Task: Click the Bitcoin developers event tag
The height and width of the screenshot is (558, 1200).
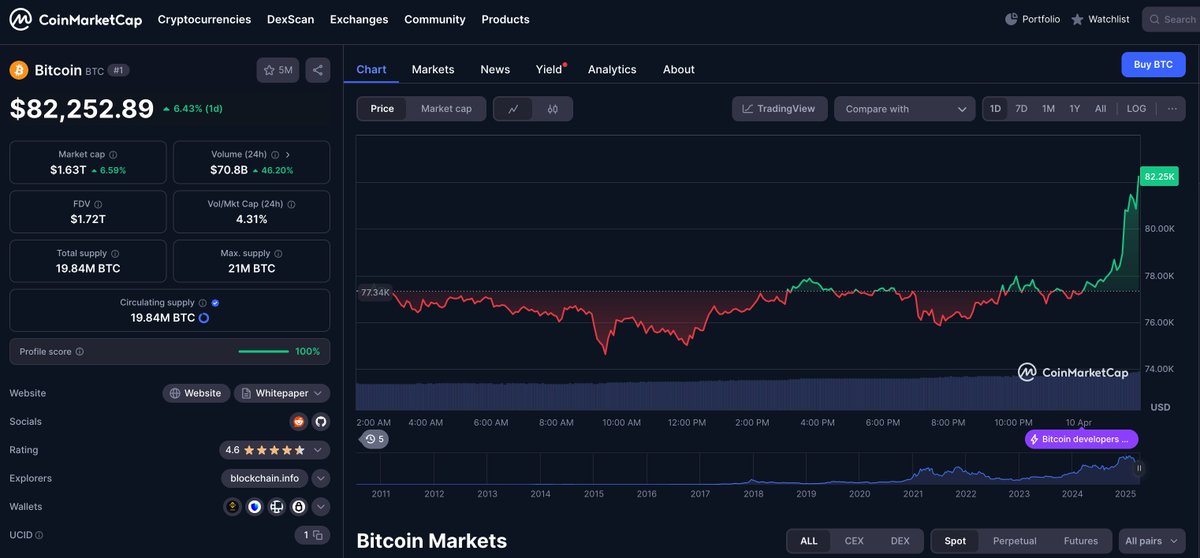Action: [x=1082, y=439]
